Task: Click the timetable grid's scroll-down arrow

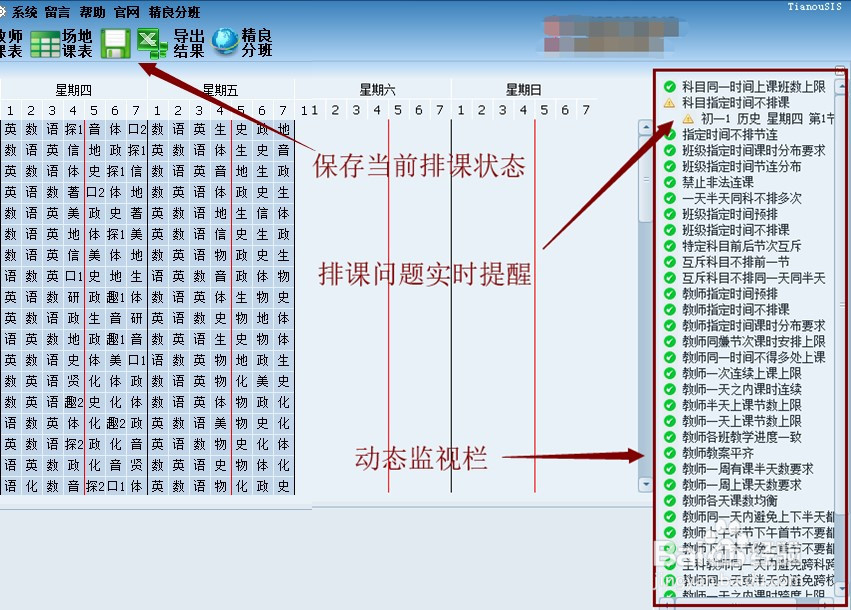Action: pos(645,485)
